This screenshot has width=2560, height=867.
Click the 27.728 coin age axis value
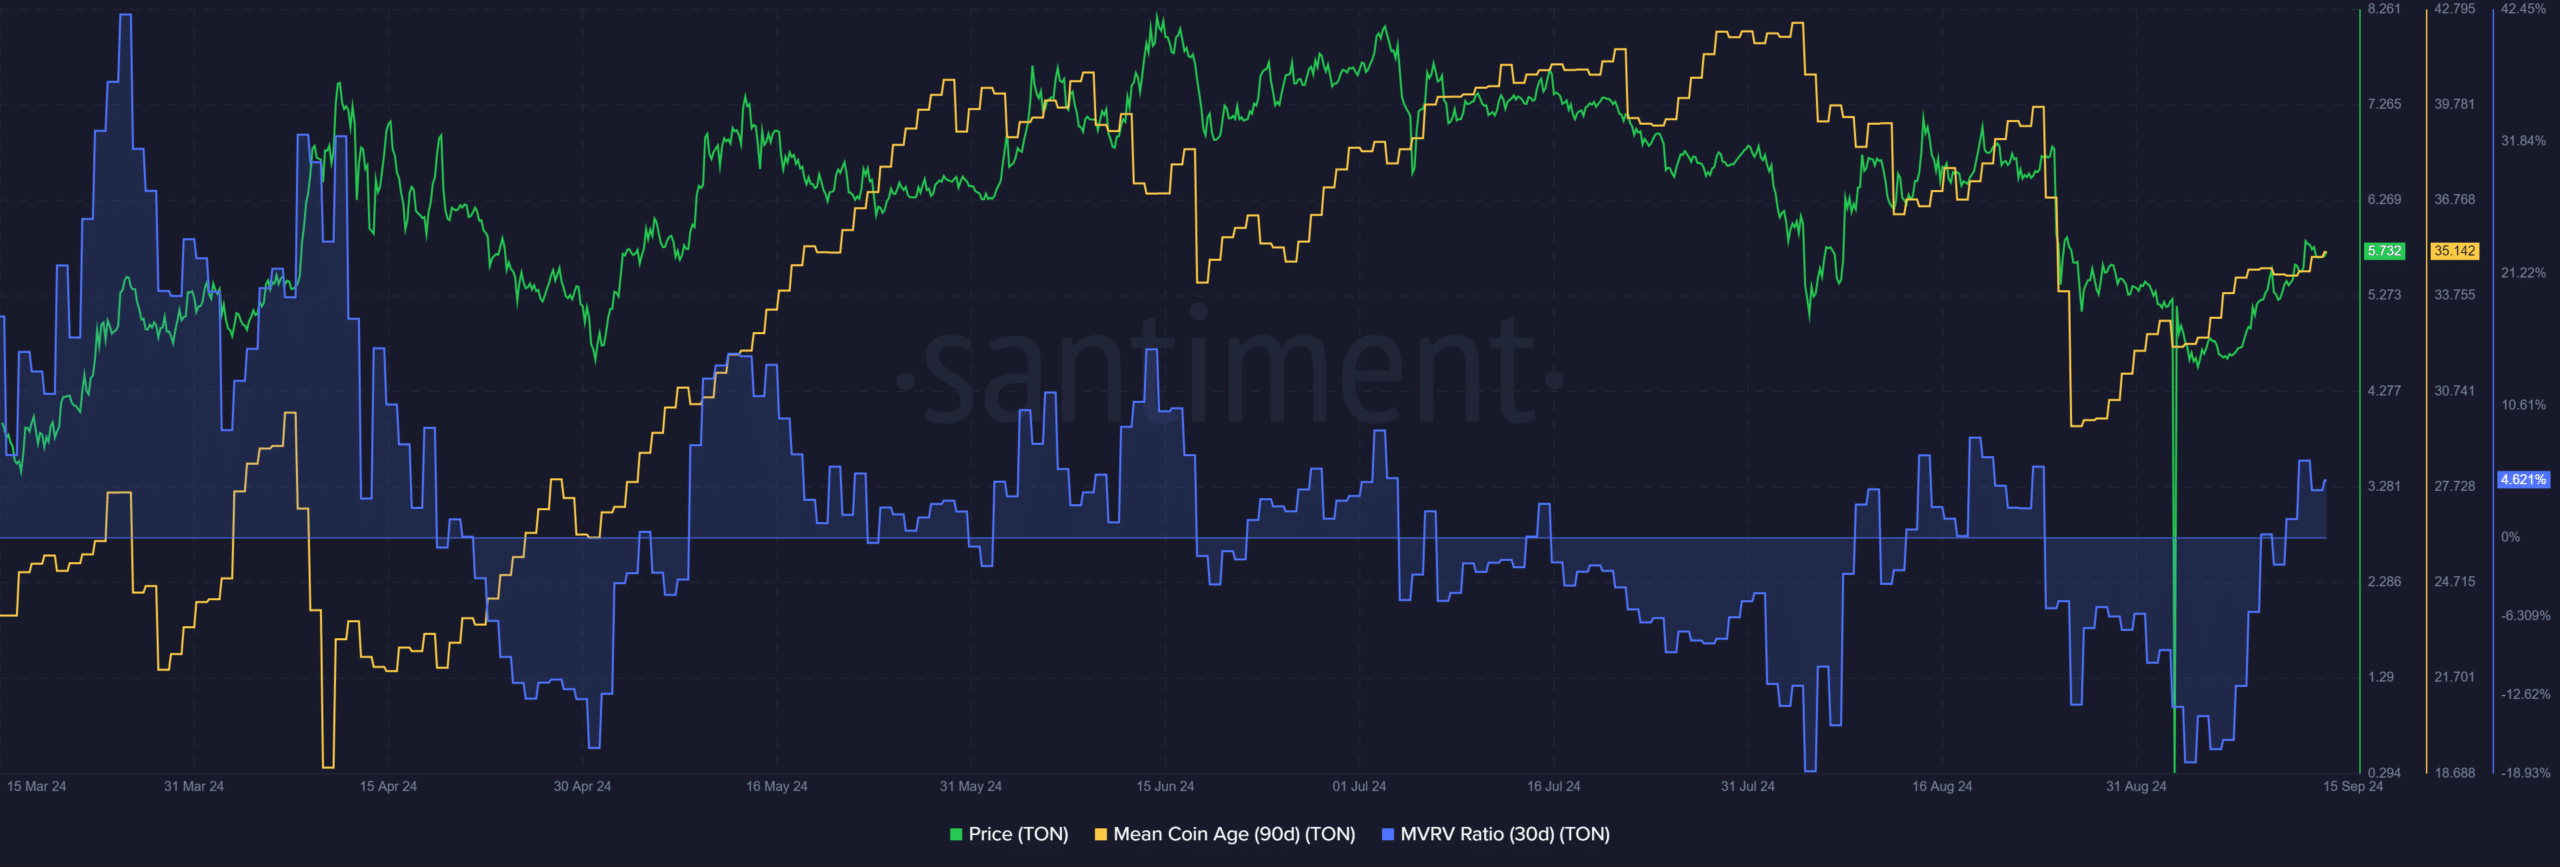point(2455,486)
